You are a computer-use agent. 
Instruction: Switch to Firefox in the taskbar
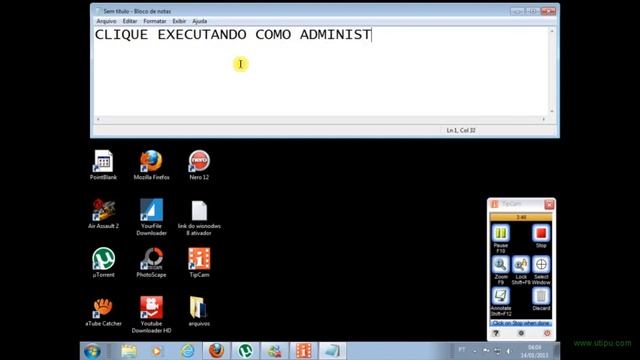point(216,351)
